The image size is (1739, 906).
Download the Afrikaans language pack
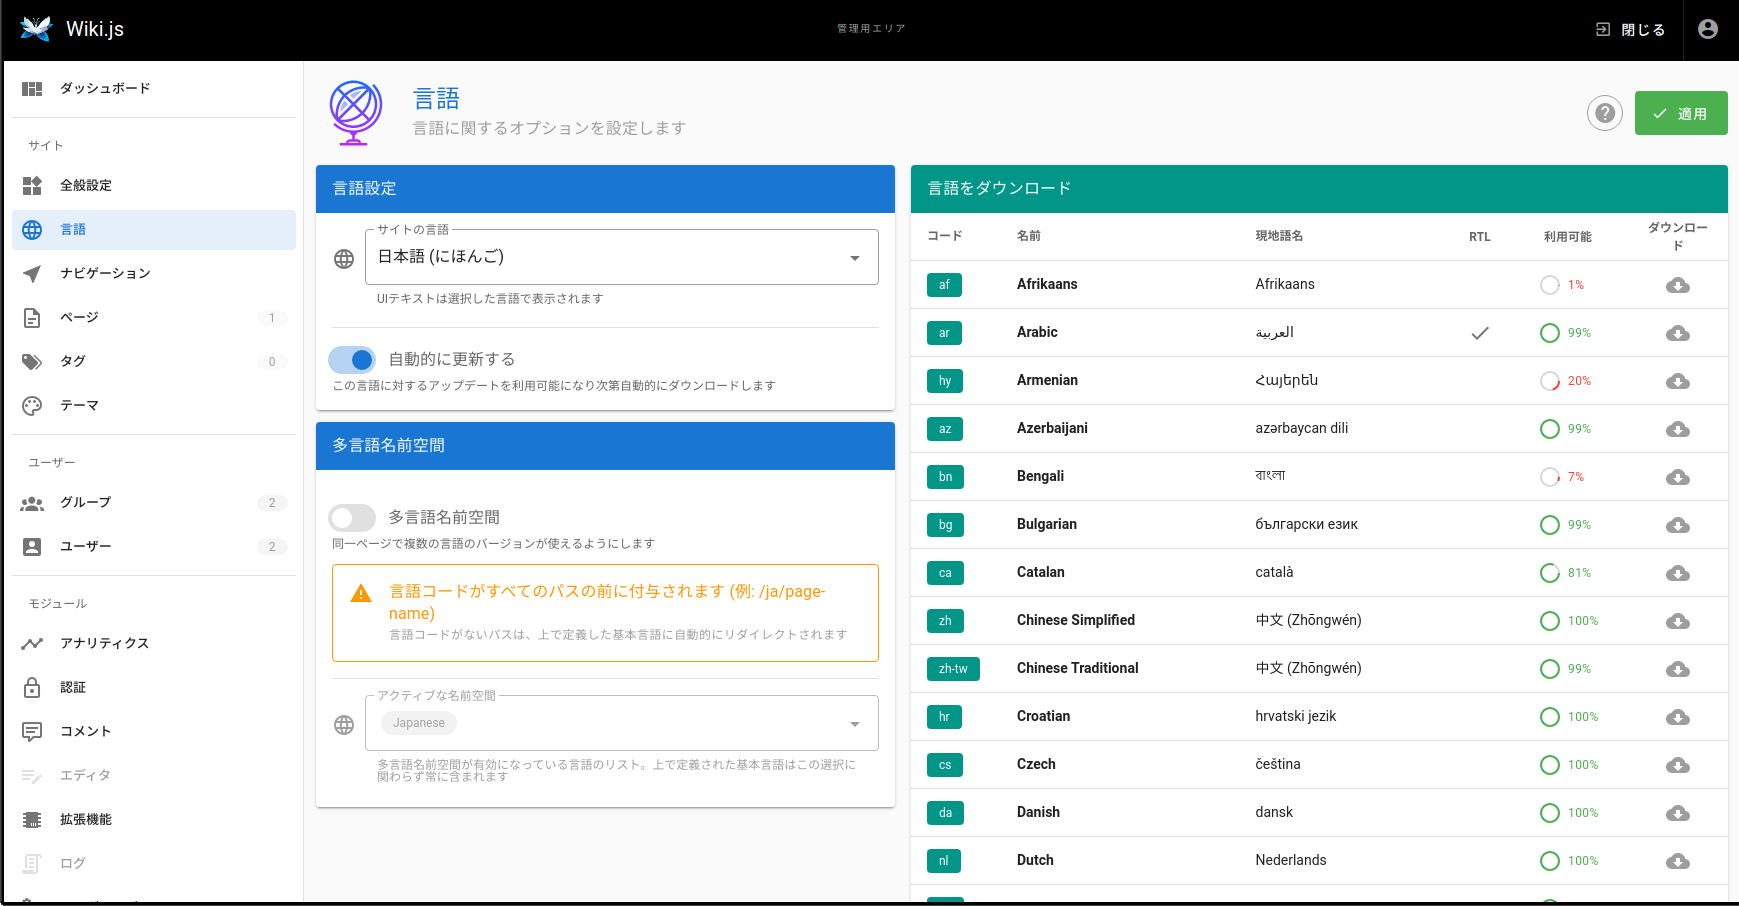pyautogui.click(x=1677, y=285)
